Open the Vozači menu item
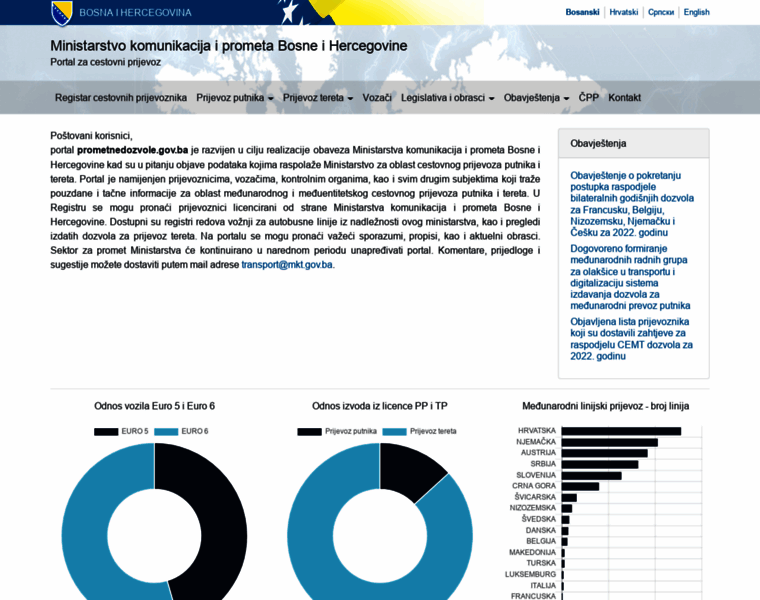This screenshot has height=600, width=760. (377, 97)
